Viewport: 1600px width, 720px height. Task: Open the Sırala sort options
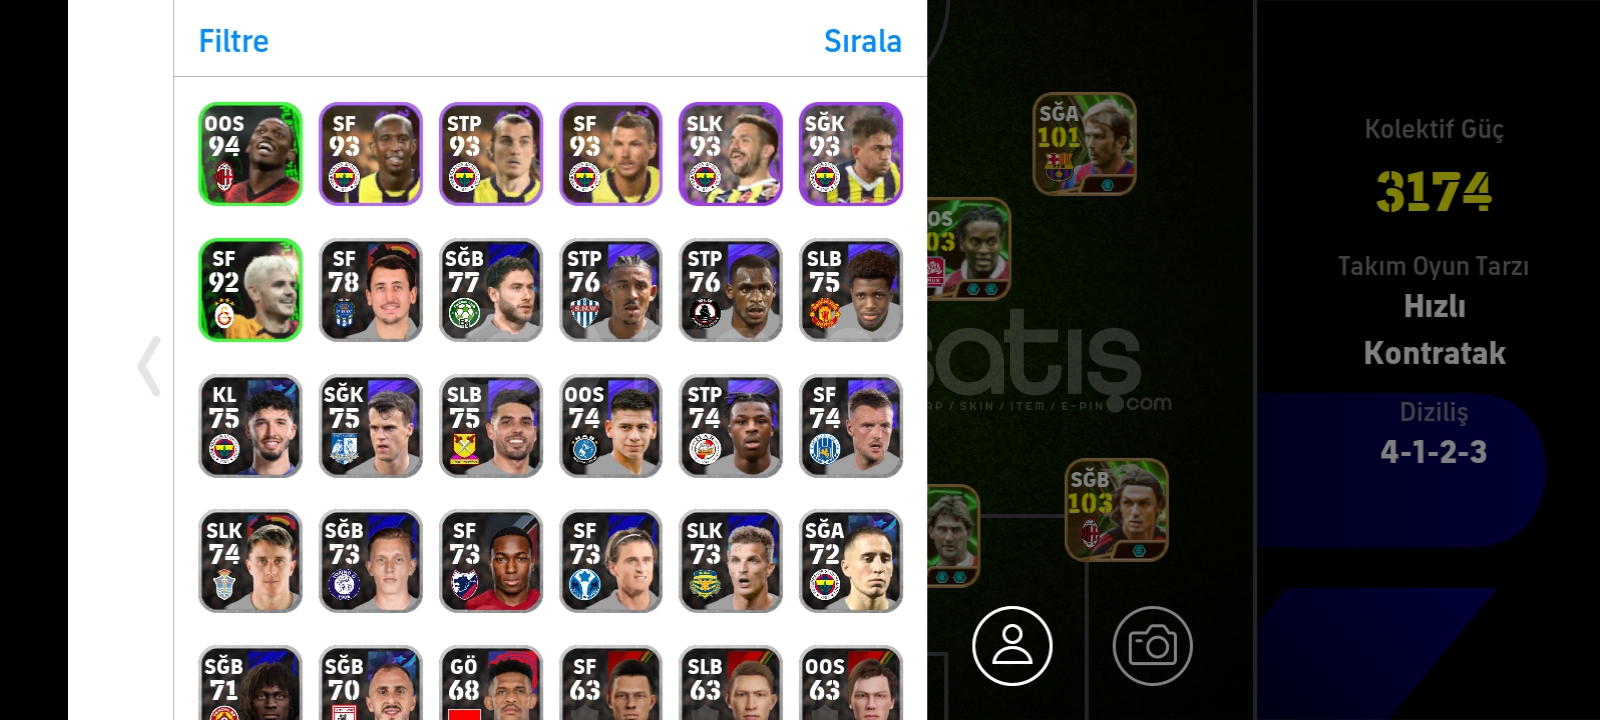pyautogui.click(x=862, y=41)
